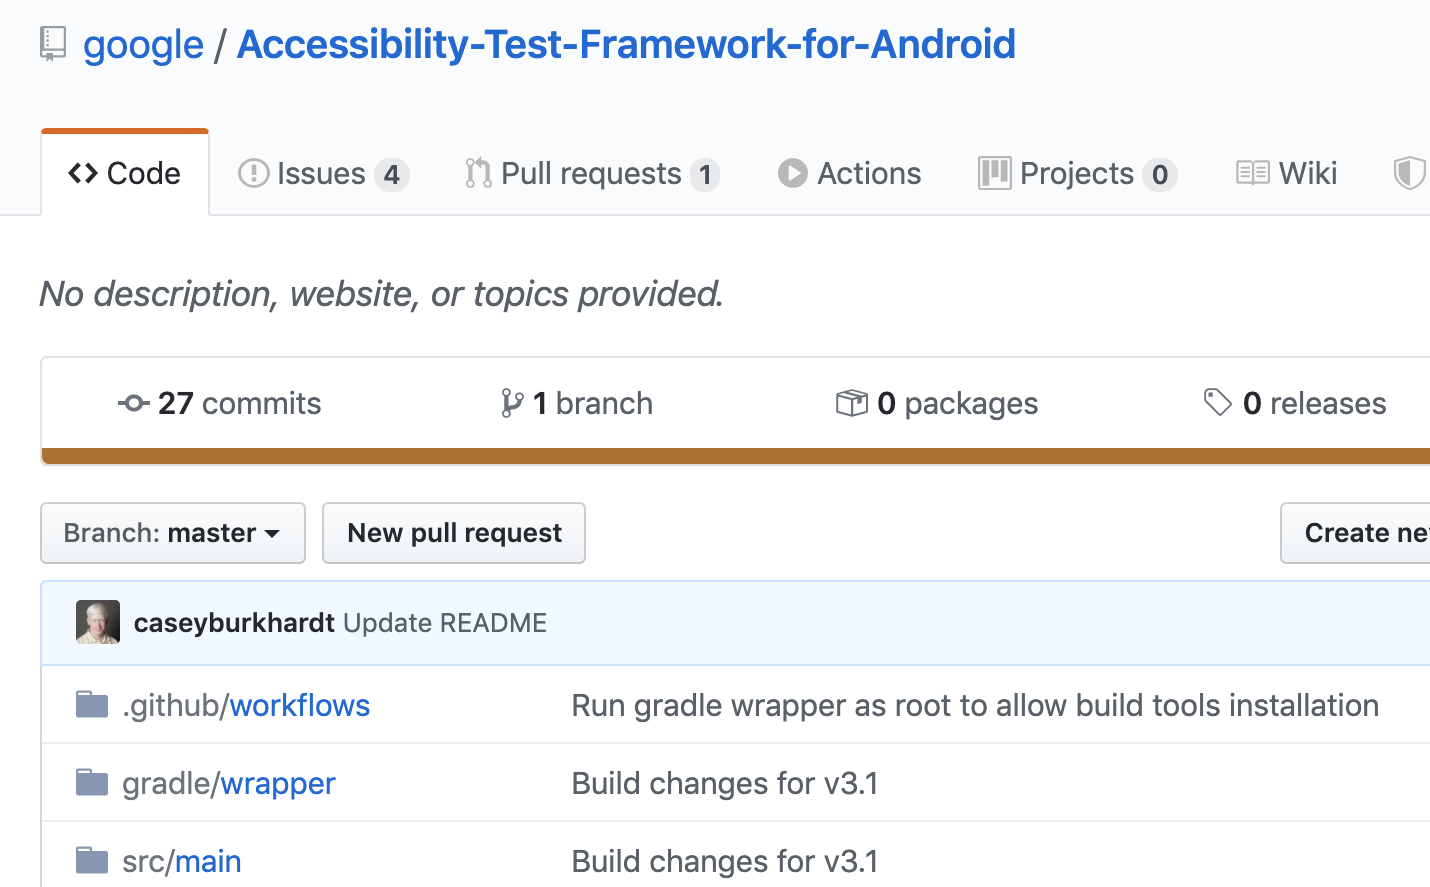Click the branch fork icon beside 1 branch
The height and width of the screenshot is (887, 1430).
(x=512, y=403)
